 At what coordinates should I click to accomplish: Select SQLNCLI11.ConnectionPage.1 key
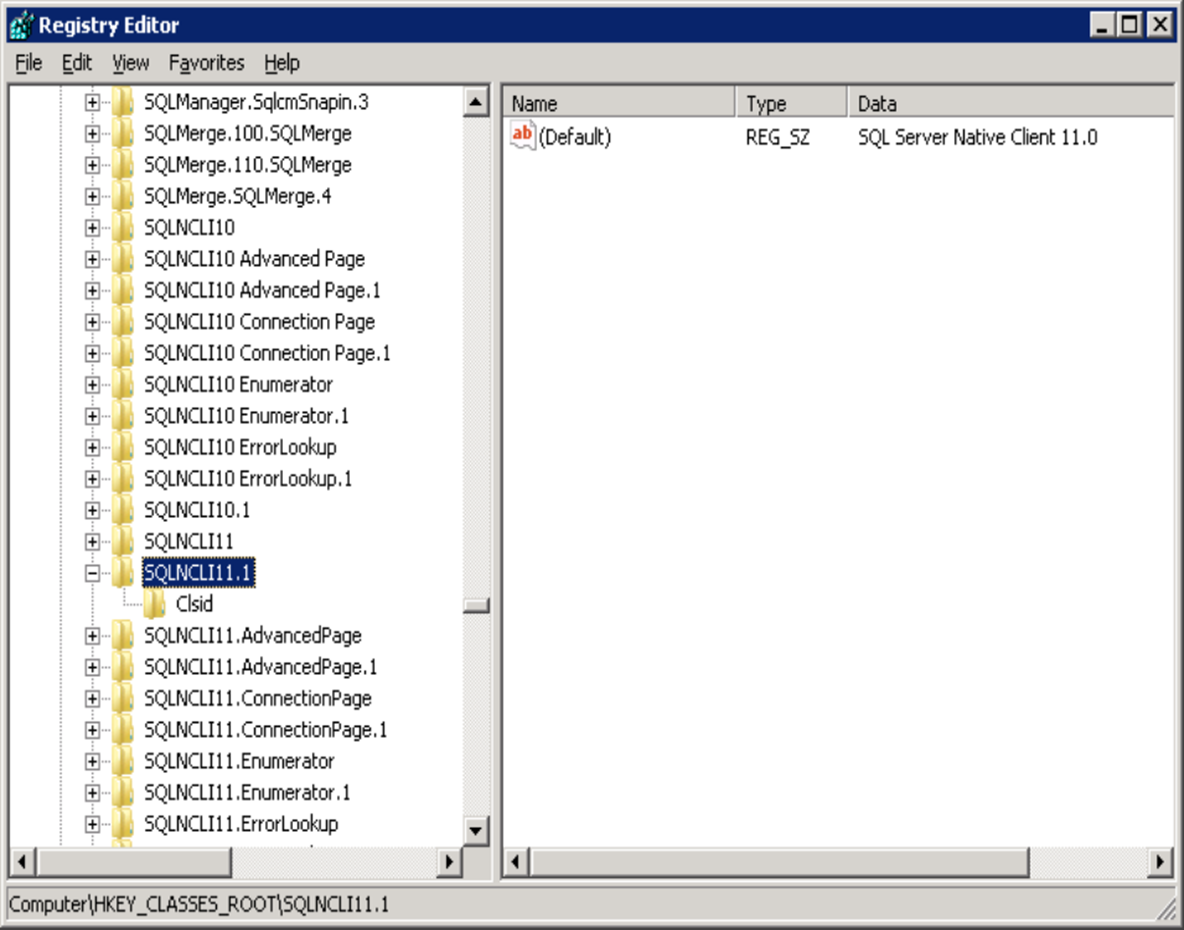(x=265, y=730)
